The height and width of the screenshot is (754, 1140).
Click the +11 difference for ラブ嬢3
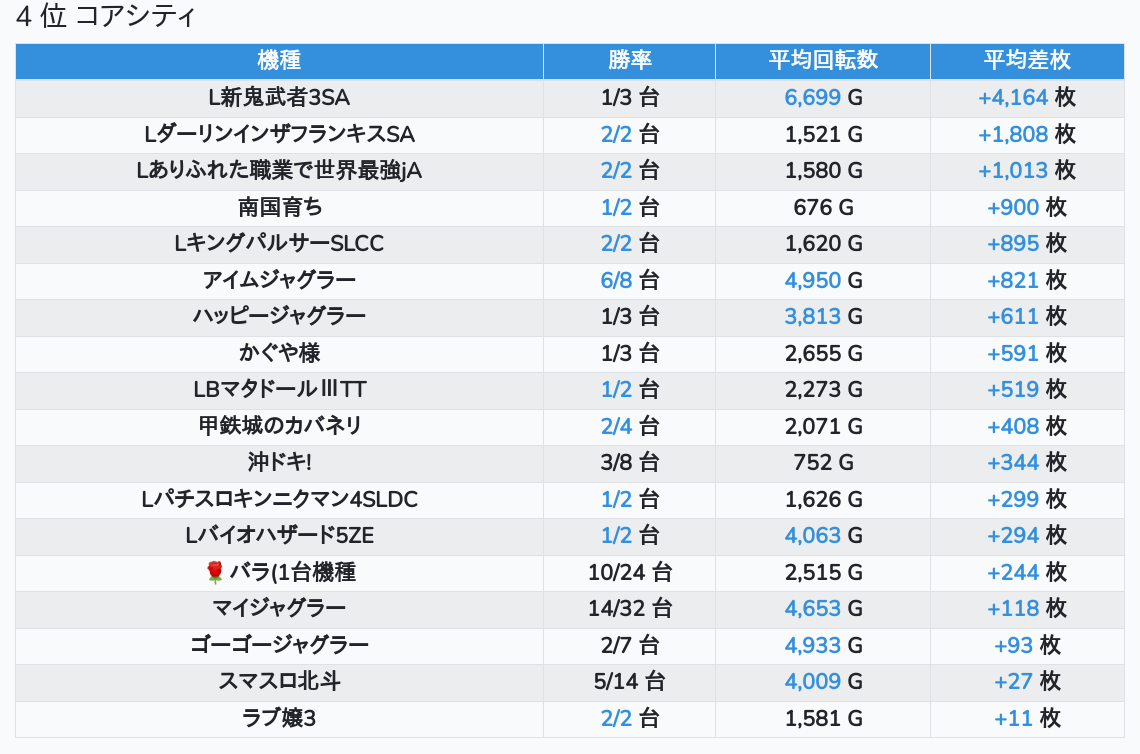[x=1013, y=718]
